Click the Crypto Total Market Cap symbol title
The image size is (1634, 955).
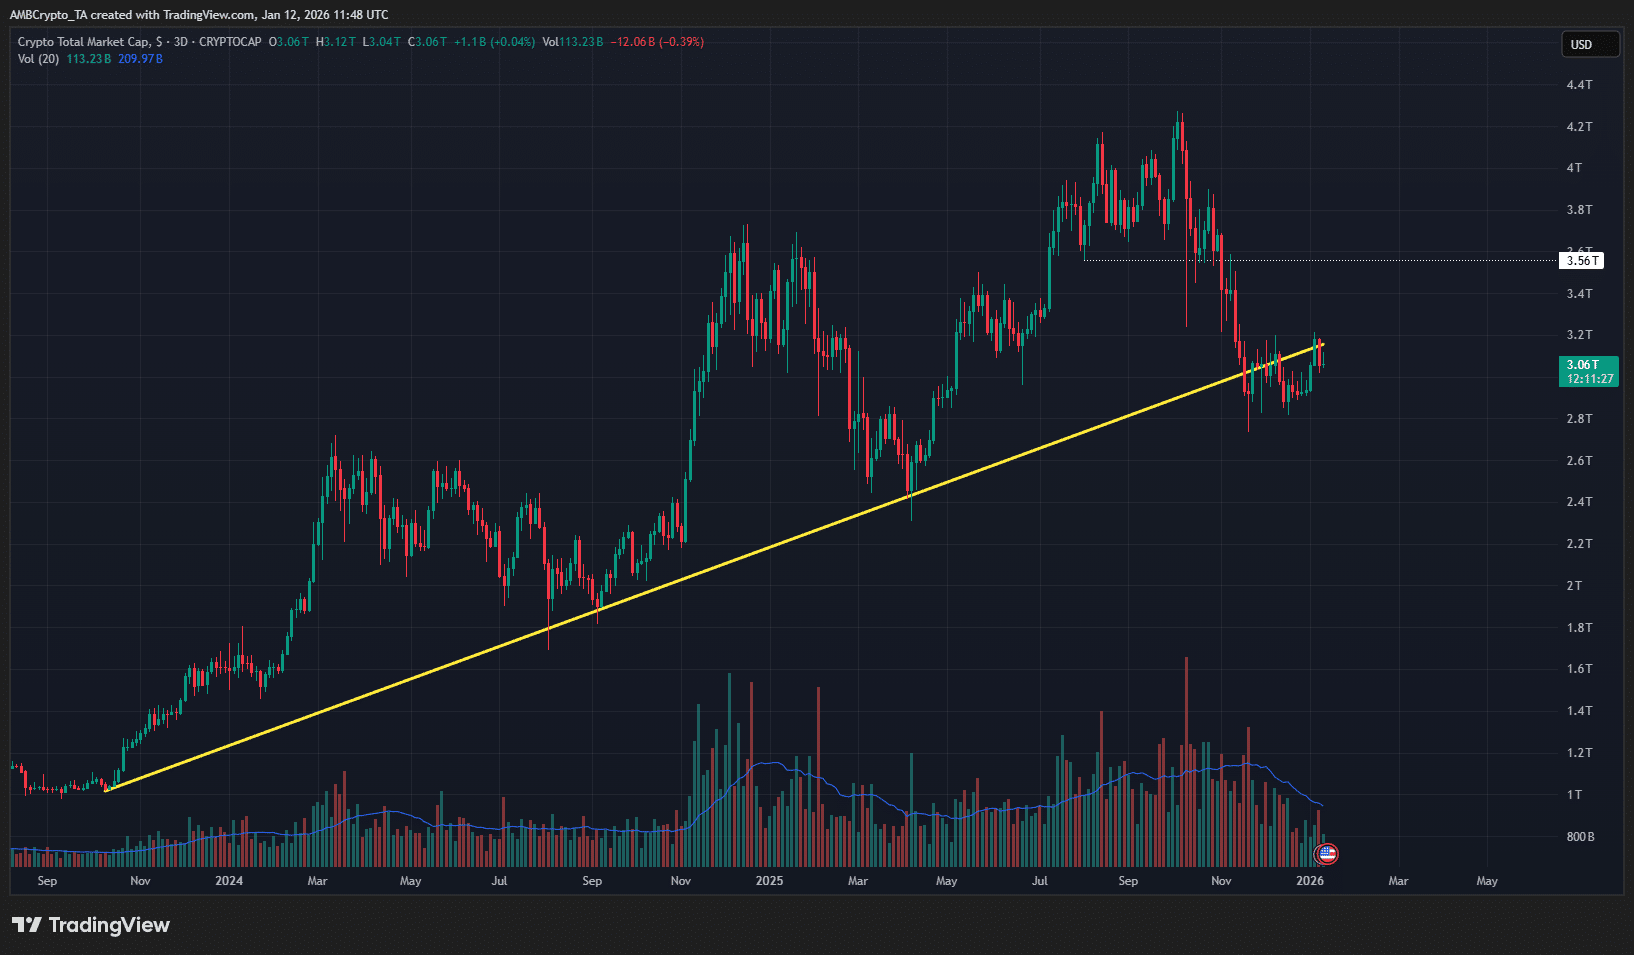(x=84, y=42)
